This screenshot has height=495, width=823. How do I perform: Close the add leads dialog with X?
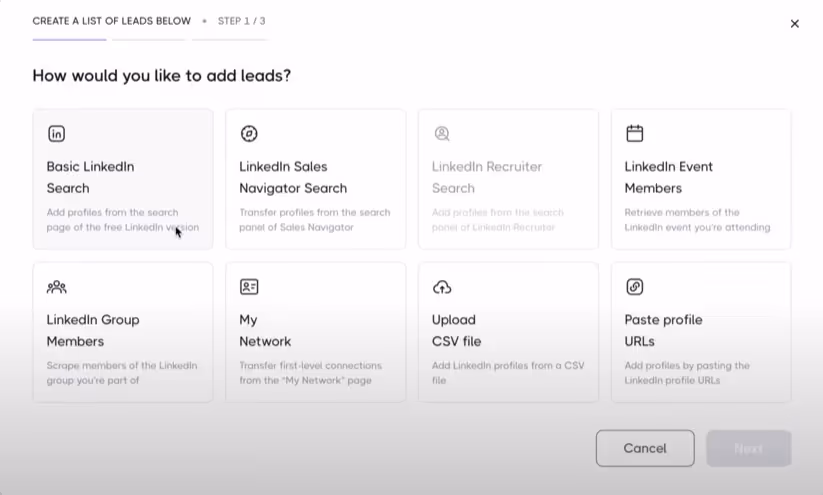tap(795, 24)
